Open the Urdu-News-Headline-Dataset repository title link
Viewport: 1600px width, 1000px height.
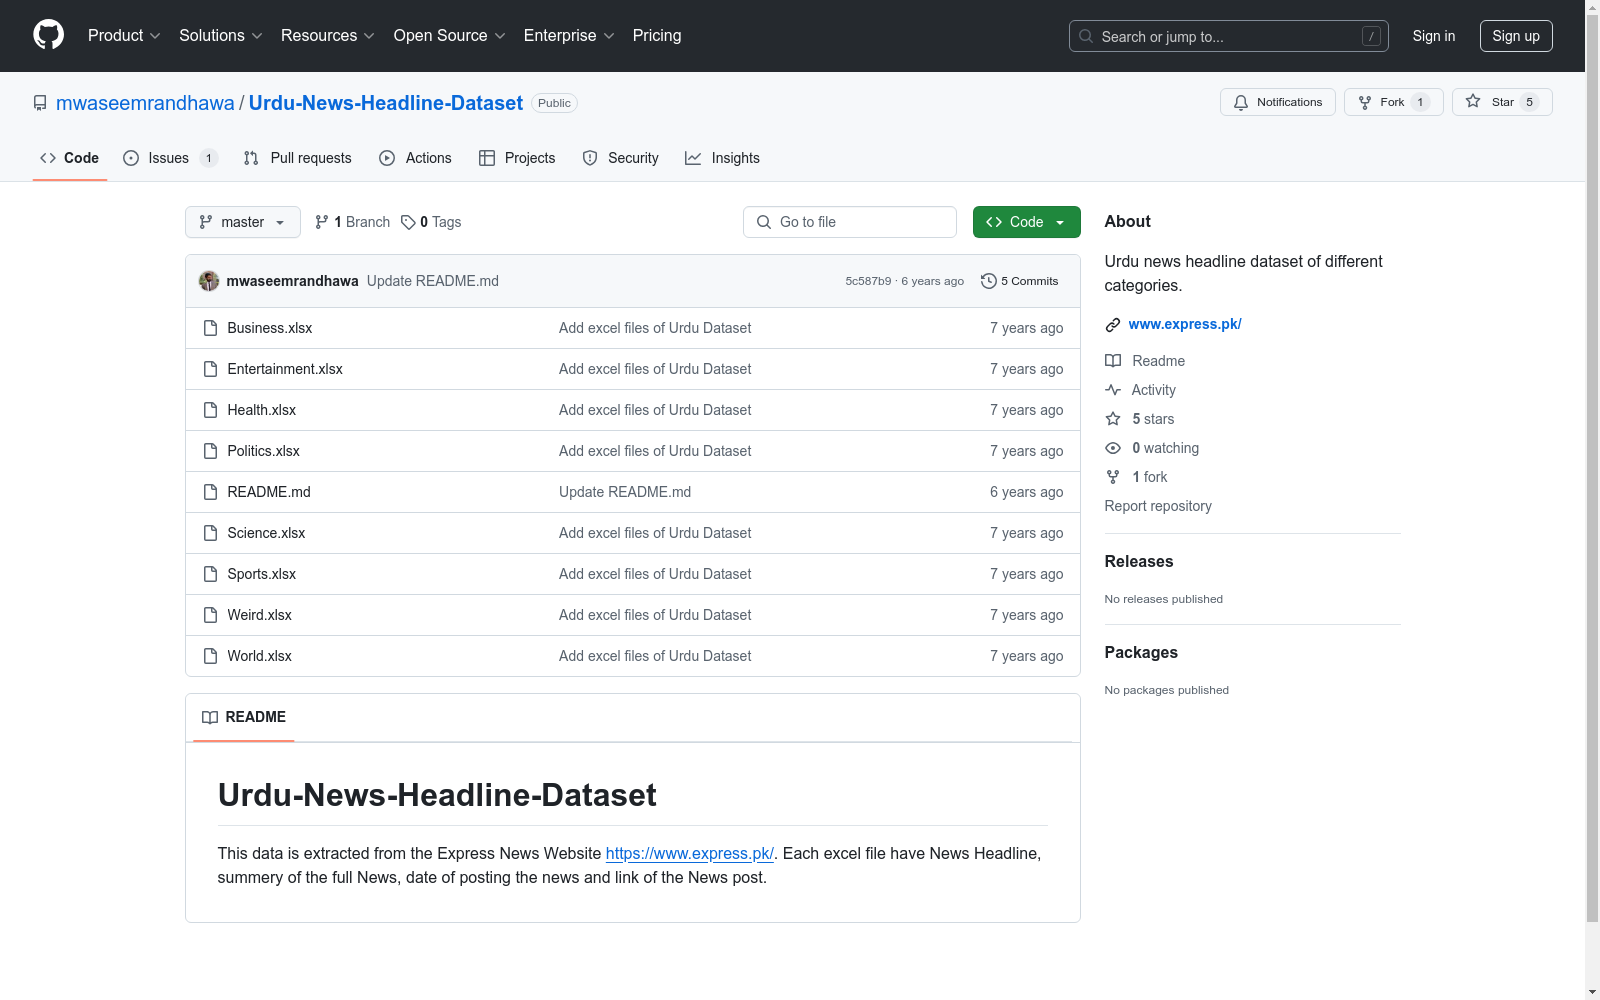click(386, 103)
